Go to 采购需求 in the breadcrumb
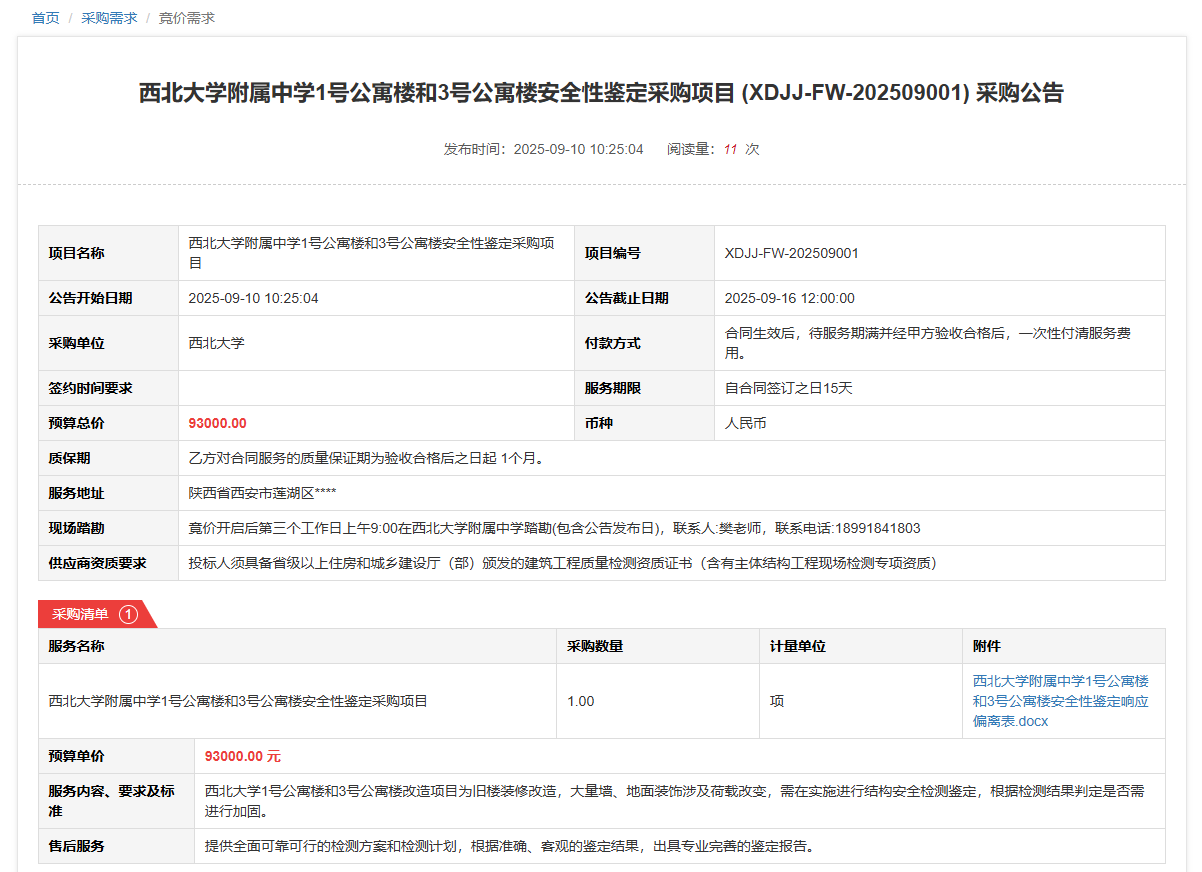 click(x=109, y=18)
